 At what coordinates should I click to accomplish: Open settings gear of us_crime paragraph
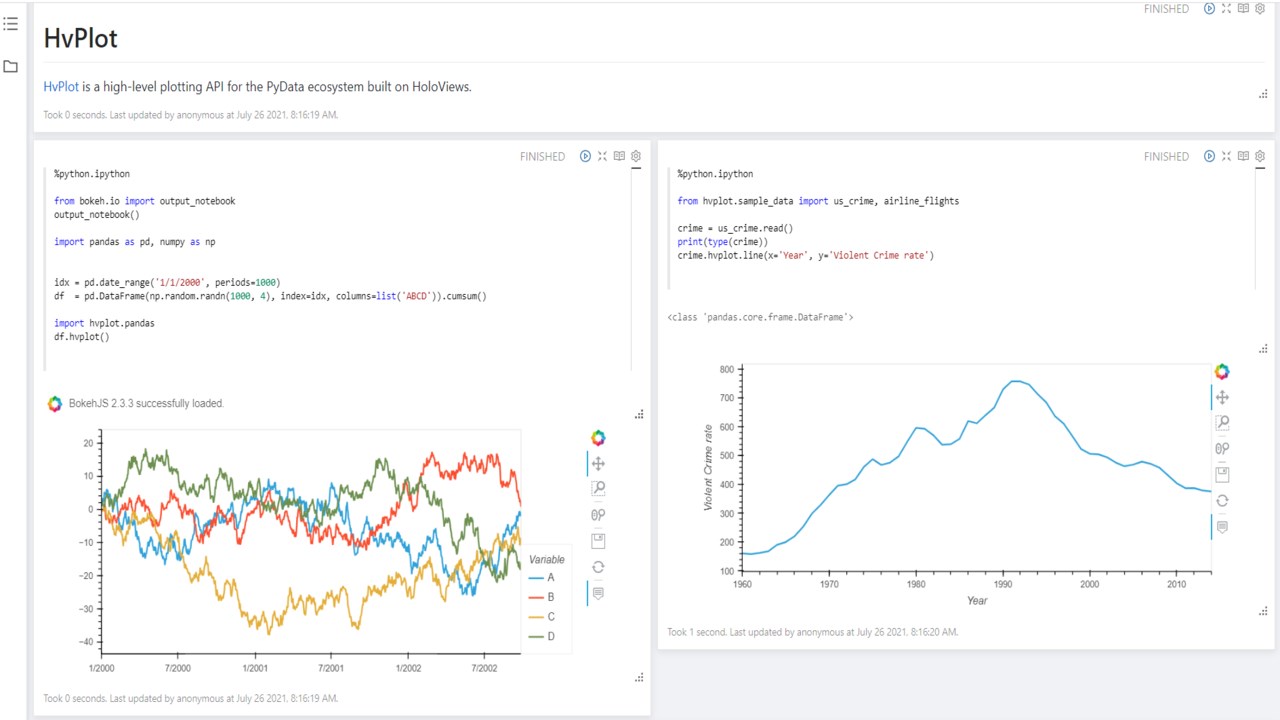coord(1260,156)
